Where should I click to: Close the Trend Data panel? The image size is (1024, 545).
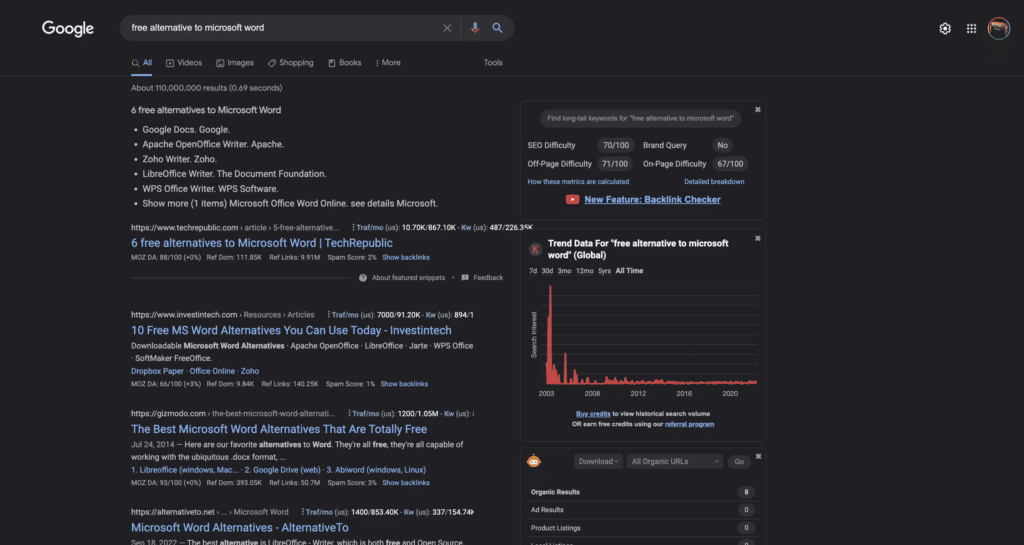tap(758, 238)
